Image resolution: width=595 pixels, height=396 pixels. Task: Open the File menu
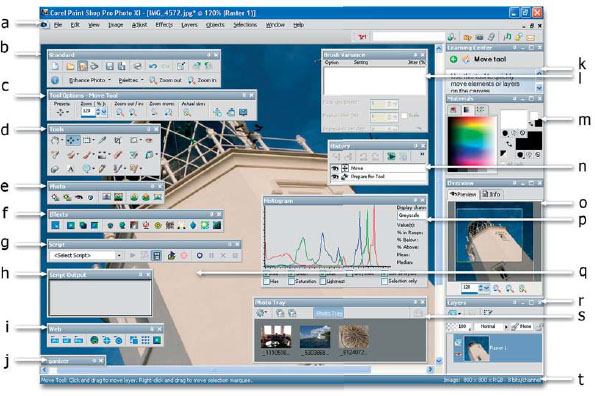click(x=58, y=25)
